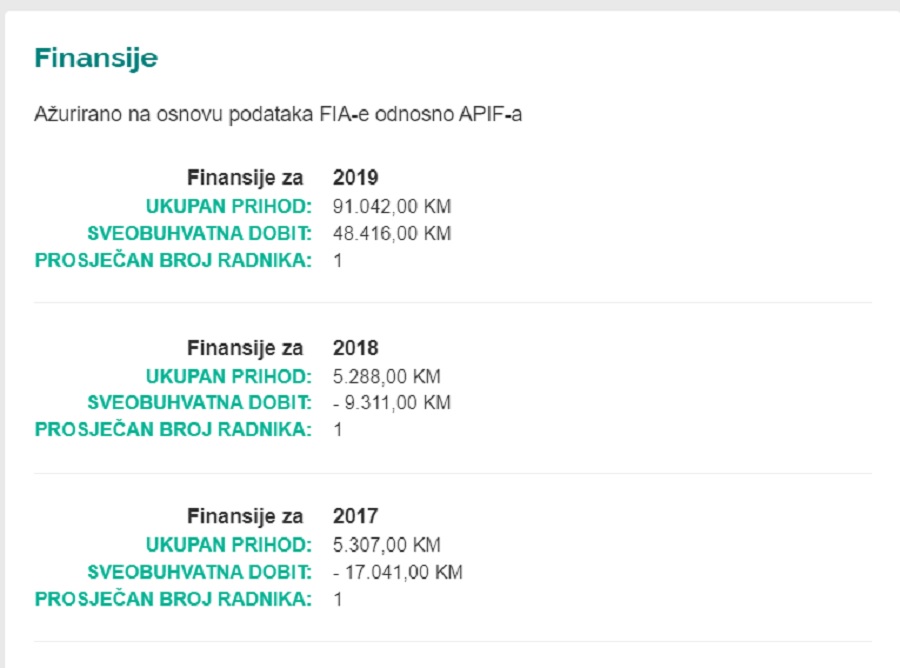The image size is (900, 668).
Task: Click the Finansije section heading
Action: click(x=96, y=59)
